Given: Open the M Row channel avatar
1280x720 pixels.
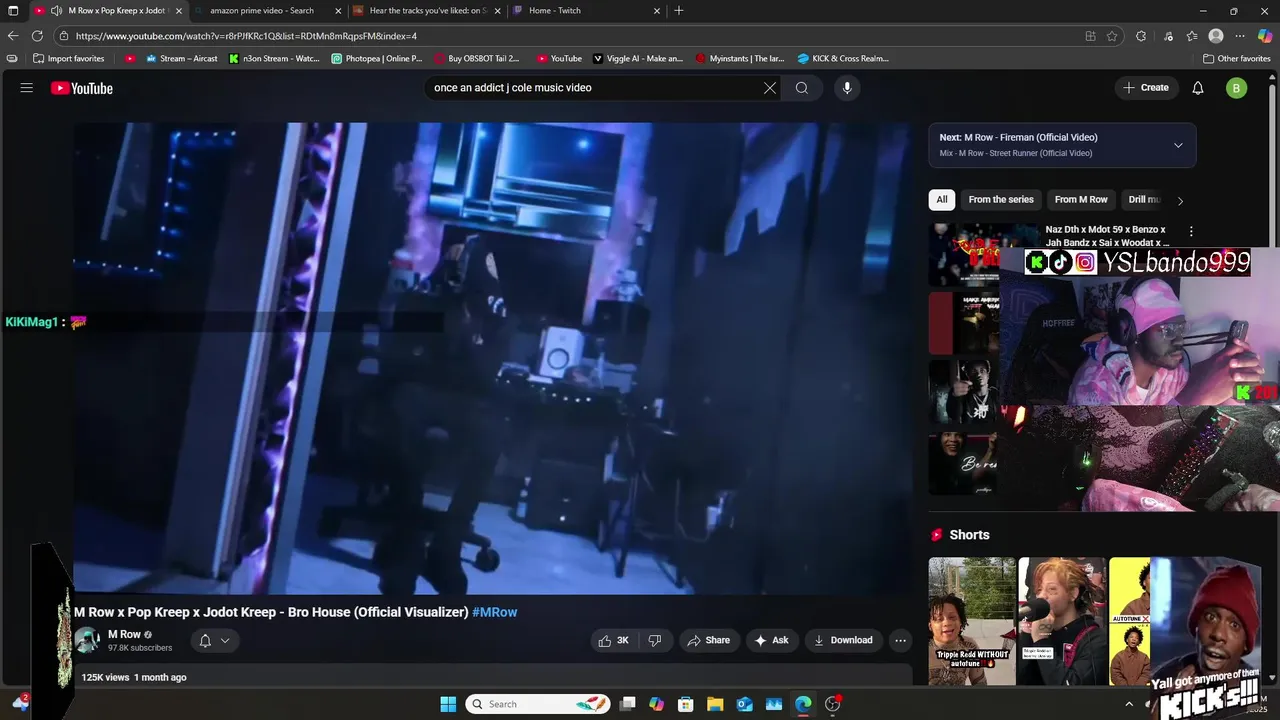Looking at the screenshot, I should (x=87, y=640).
